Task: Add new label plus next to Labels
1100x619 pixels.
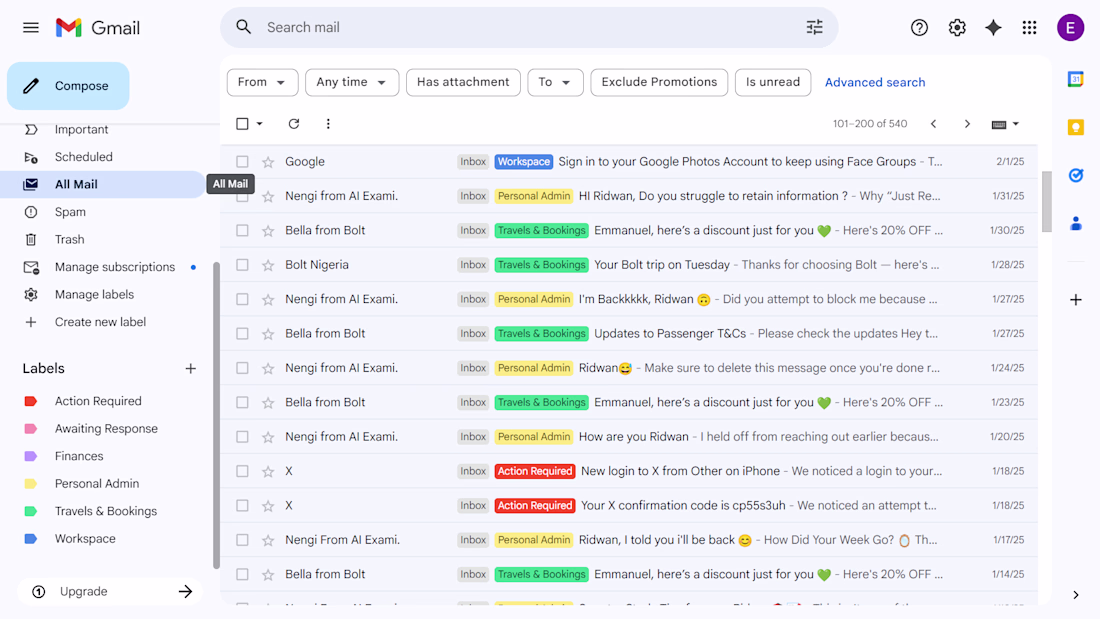Action: click(x=190, y=368)
